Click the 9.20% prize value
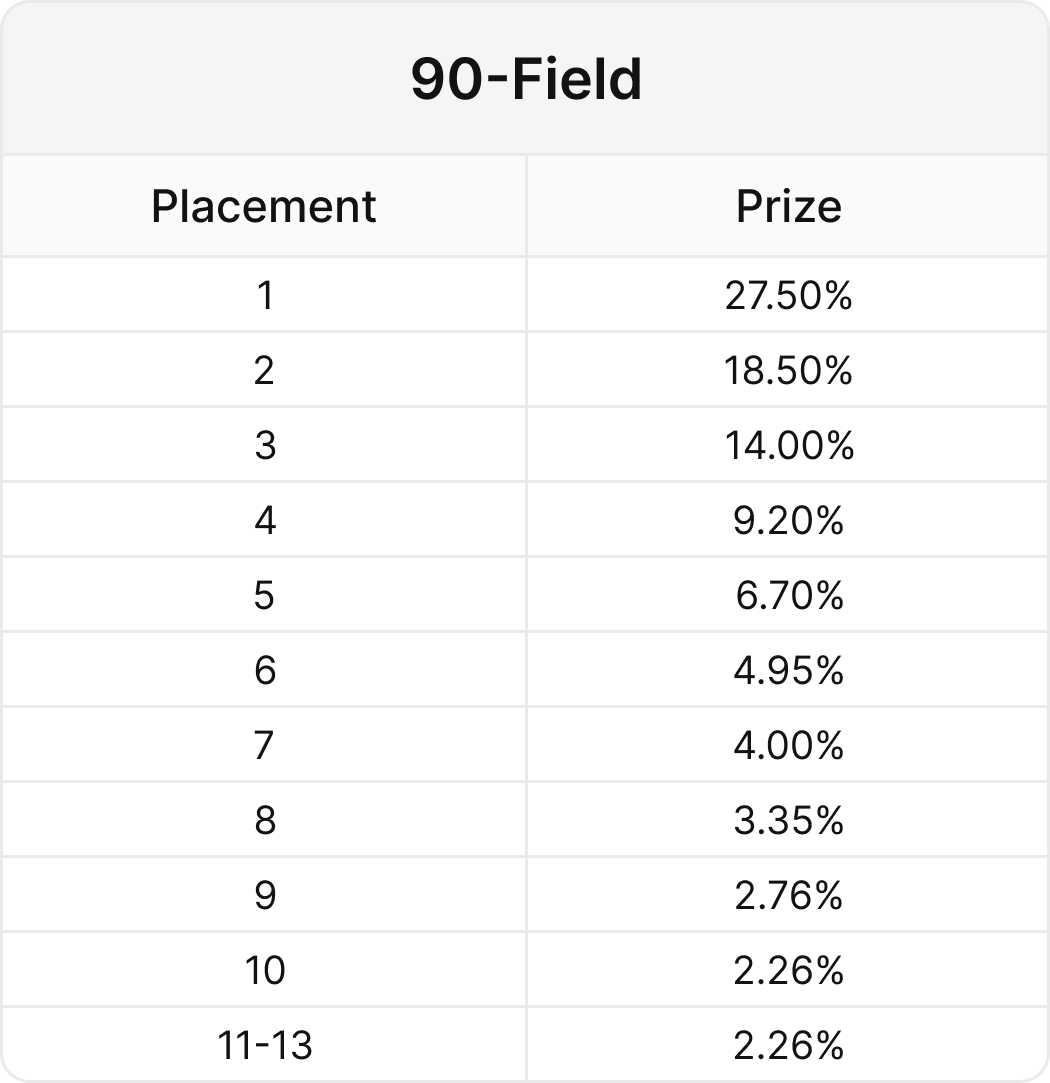This screenshot has height=1083, width=1050. point(788,520)
